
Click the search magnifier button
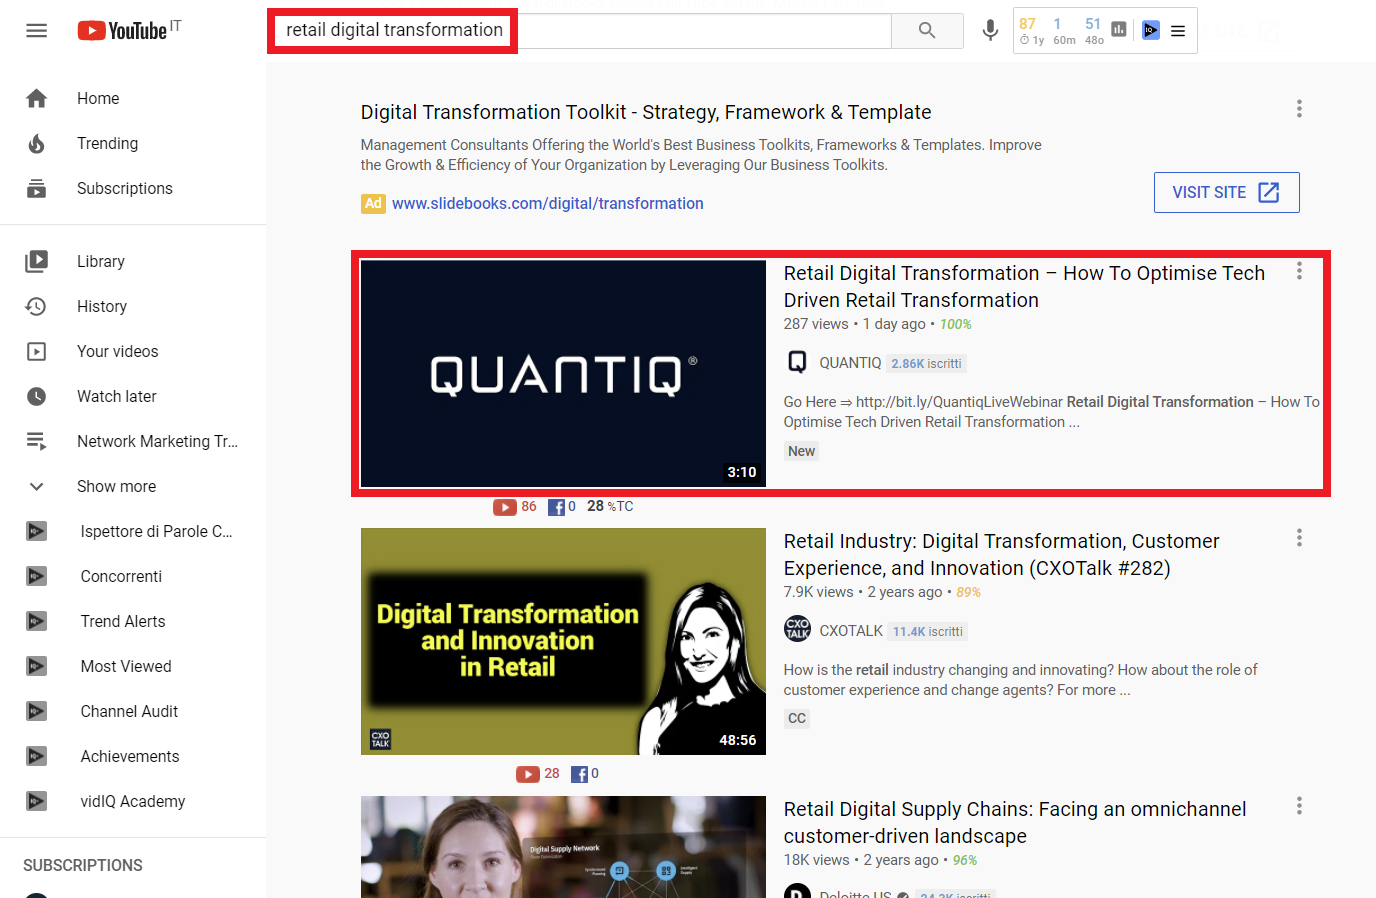click(927, 31)
